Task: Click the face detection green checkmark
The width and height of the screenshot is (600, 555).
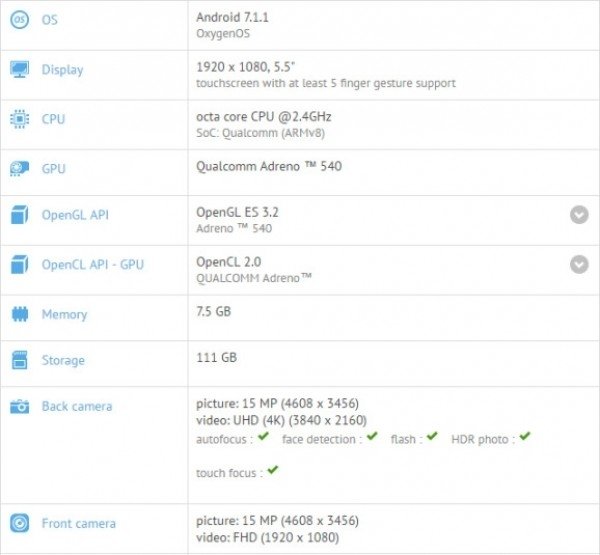Action: point(372,436)
